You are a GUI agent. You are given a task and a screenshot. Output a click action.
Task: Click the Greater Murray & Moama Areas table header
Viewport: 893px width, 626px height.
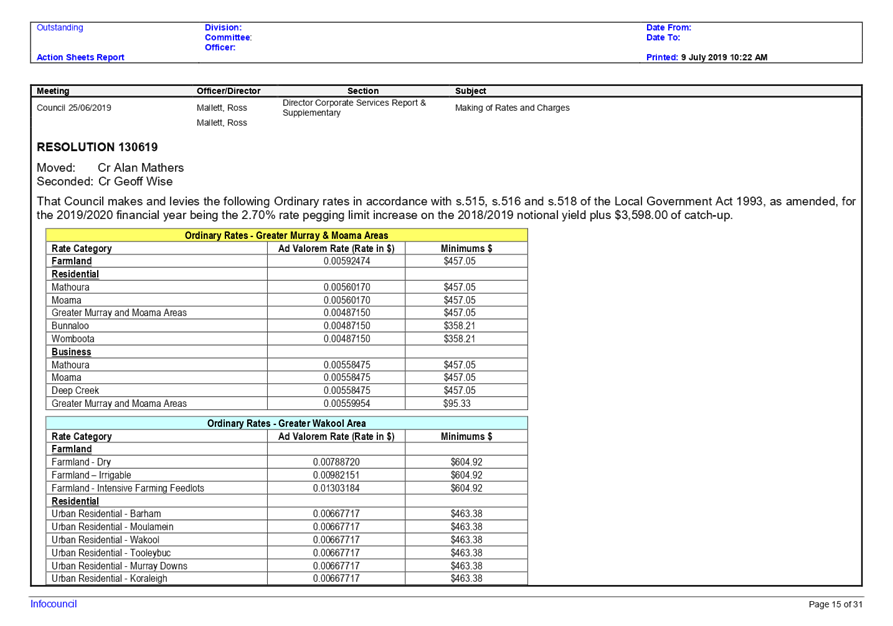287,235
